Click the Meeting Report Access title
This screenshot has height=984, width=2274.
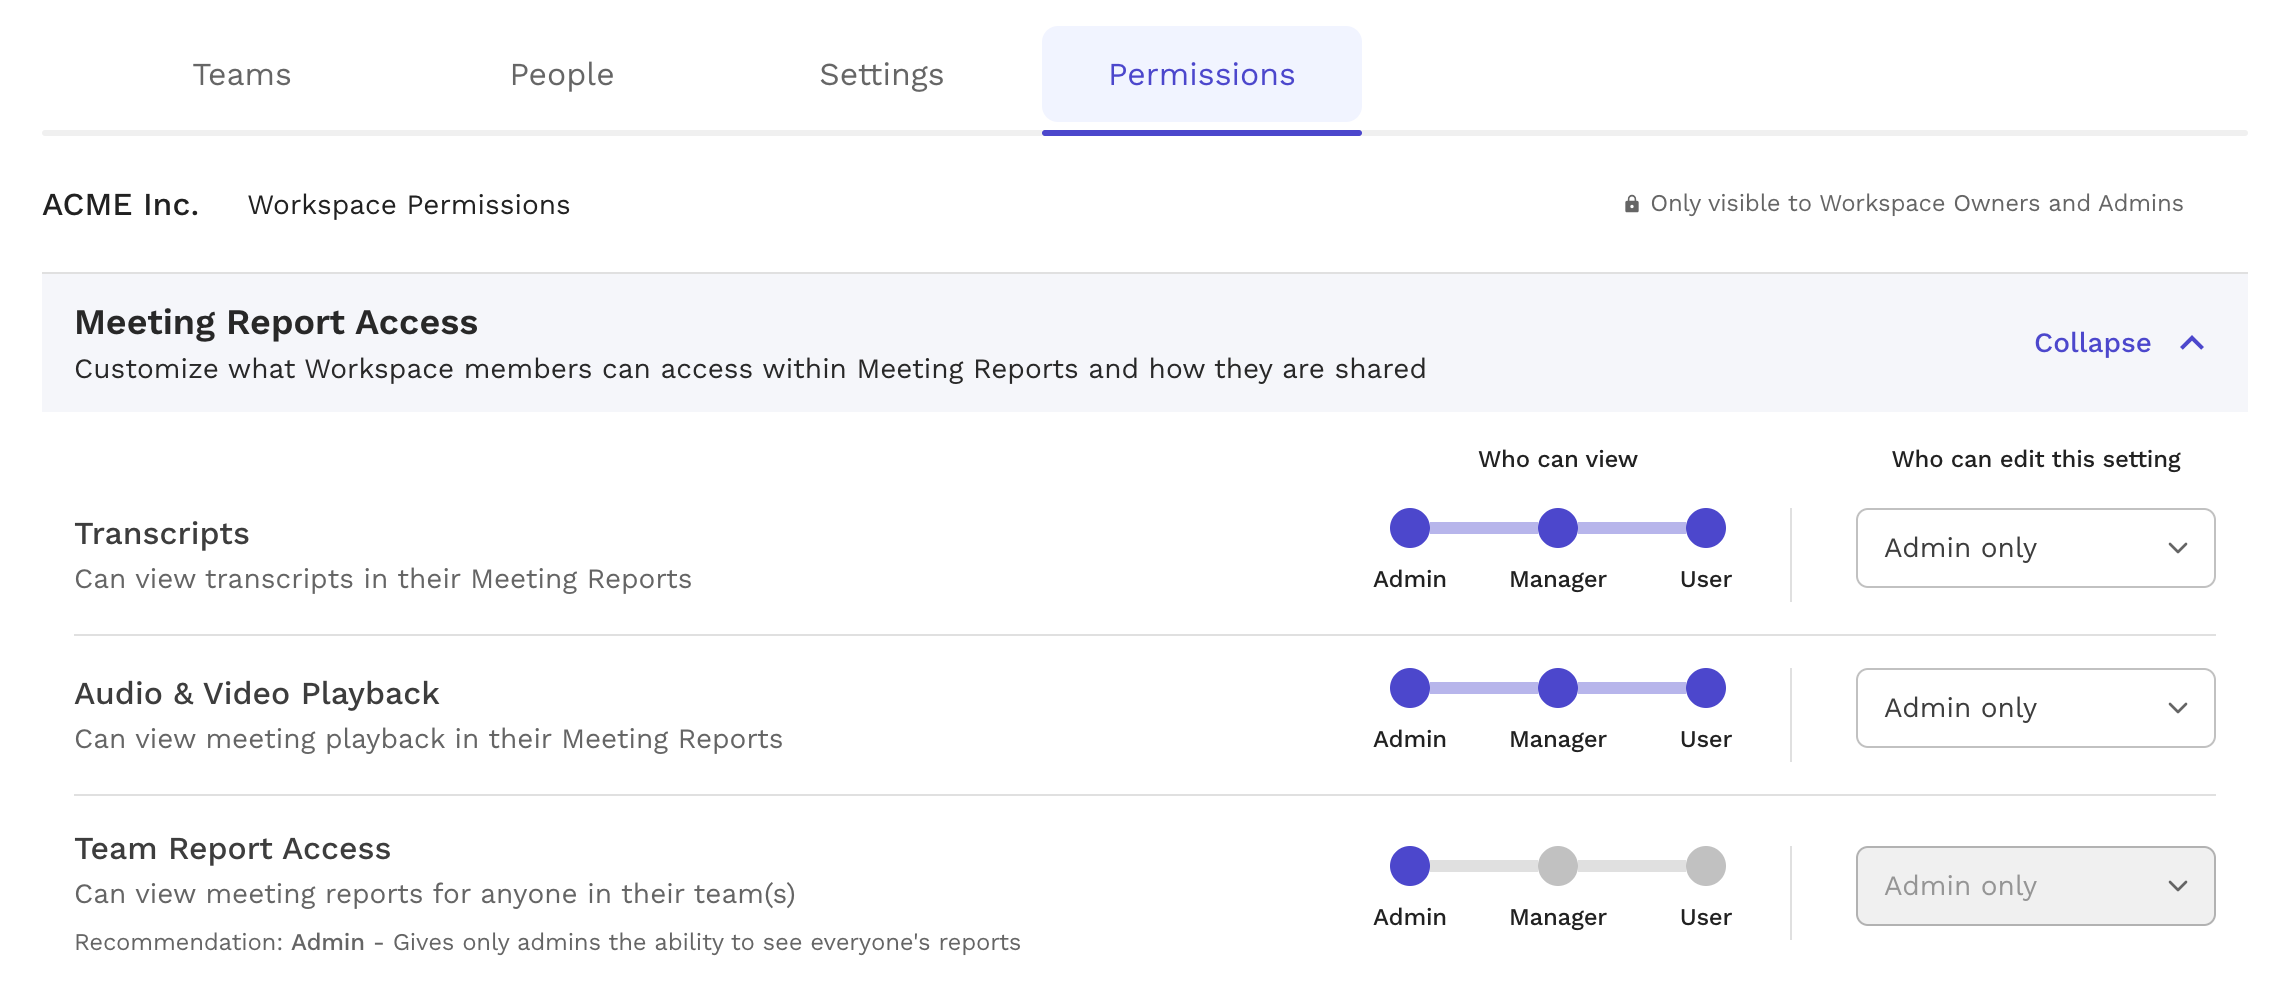click(x=276, y=322)
